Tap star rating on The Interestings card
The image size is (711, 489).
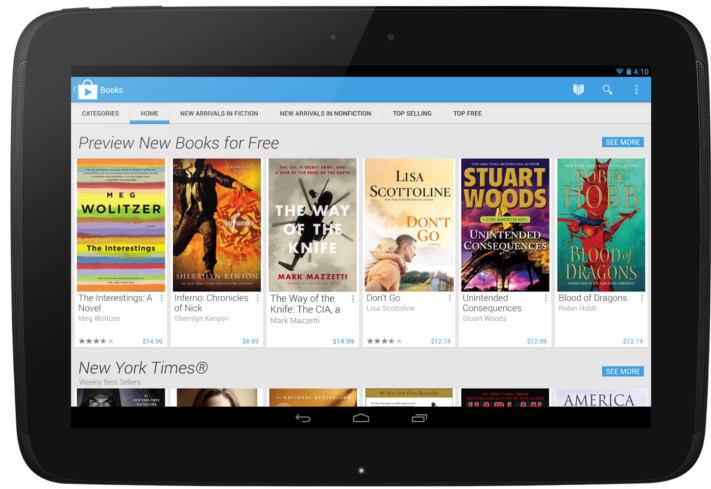pyautogui.click(x=96, y=341)
